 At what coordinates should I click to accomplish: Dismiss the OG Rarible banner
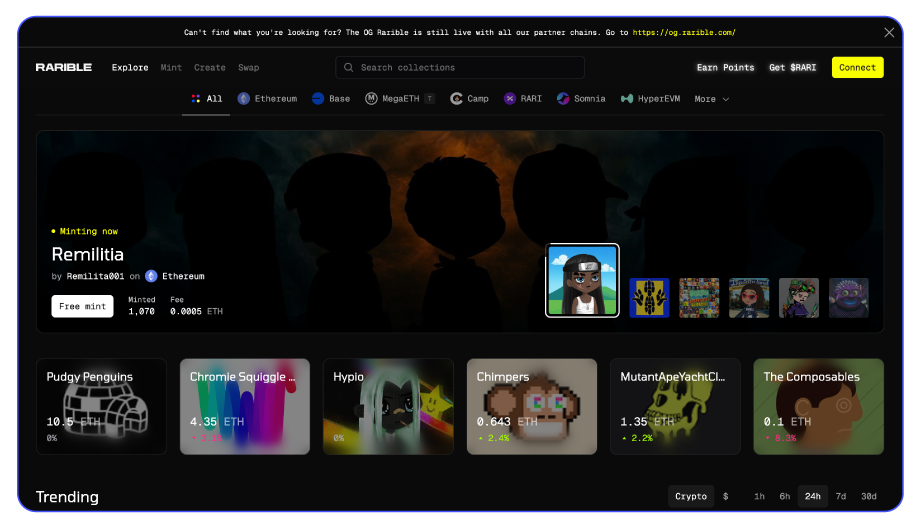point(889,32)
